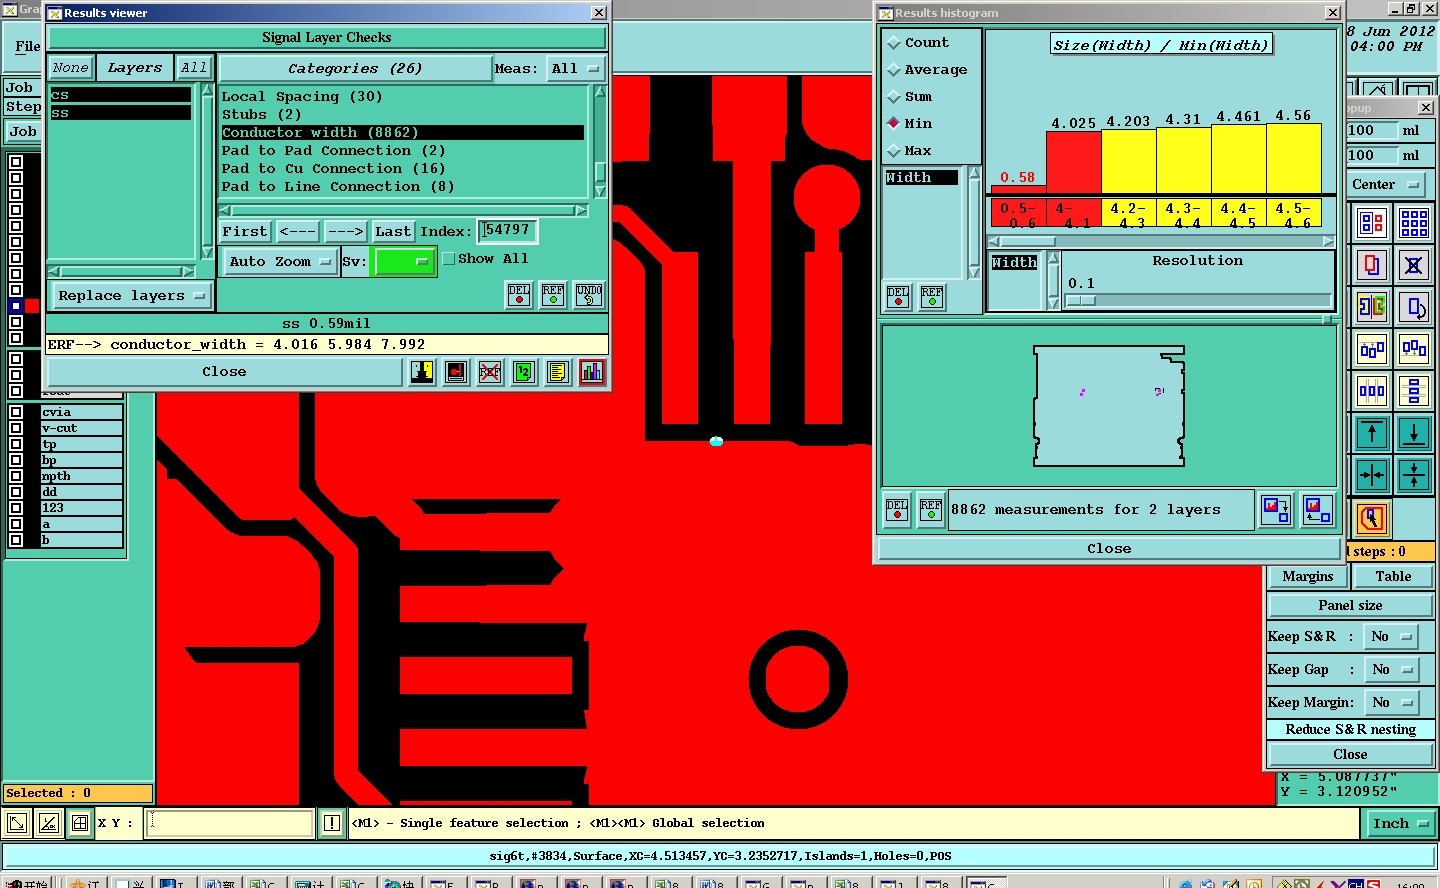Click the DEL icon in Results viewer

[519, 295]
